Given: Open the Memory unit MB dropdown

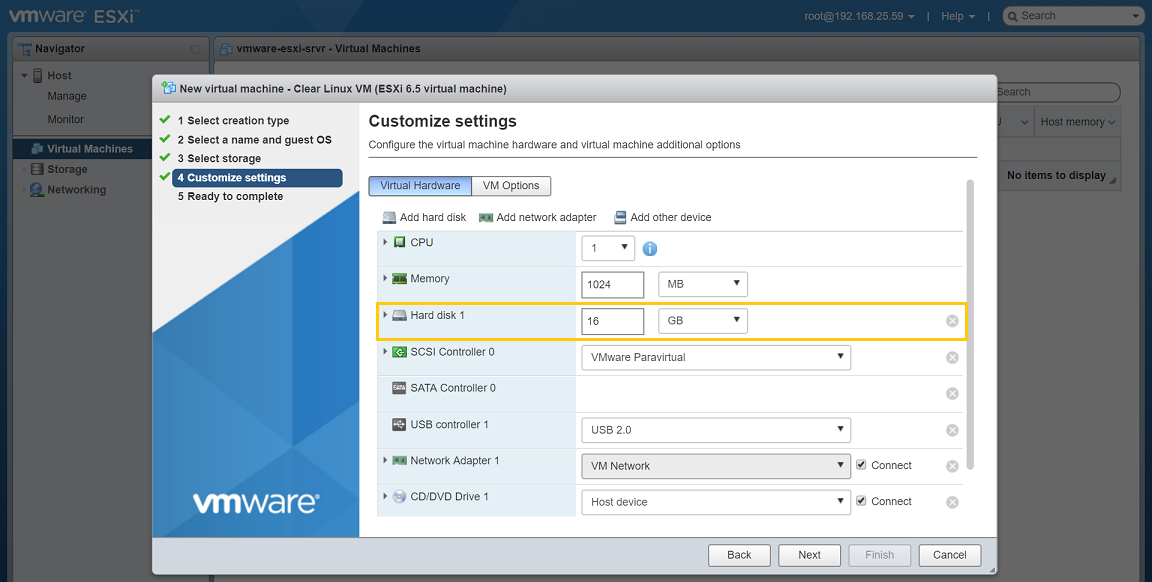Looking at the screenshot, I should (703, 284).
